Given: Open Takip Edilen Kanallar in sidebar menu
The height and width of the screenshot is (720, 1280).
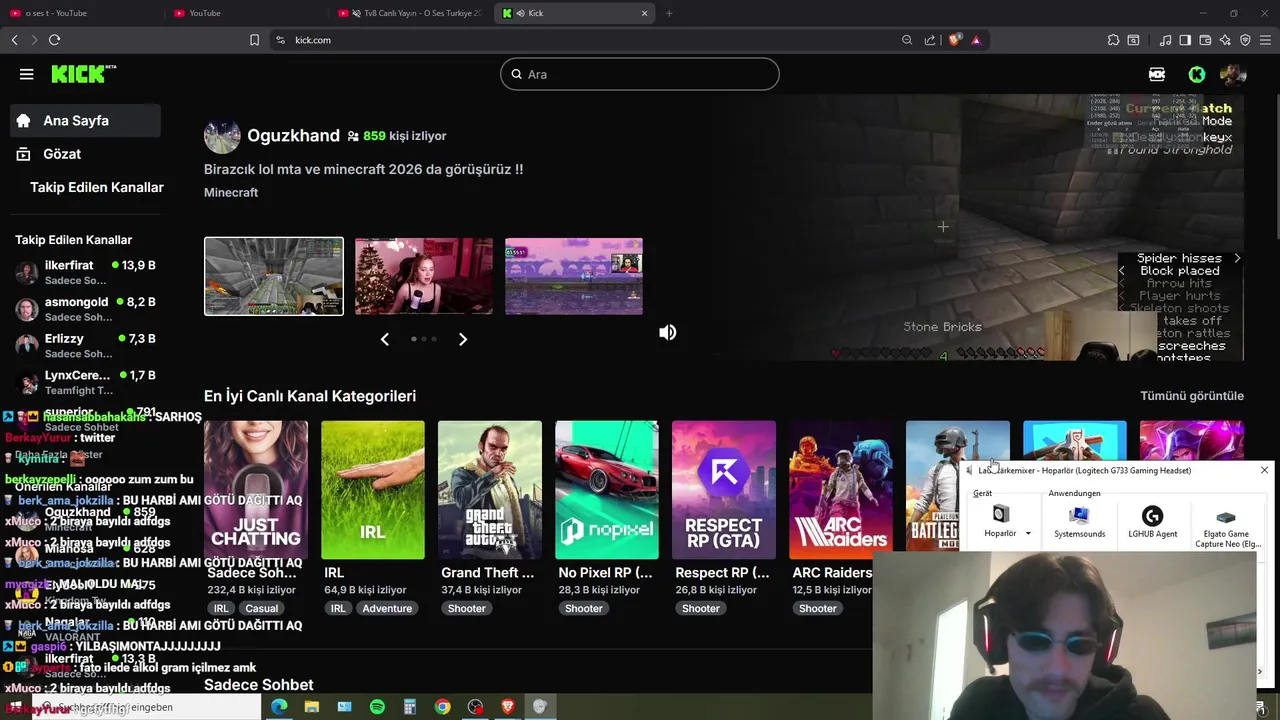Looking at the screenshot, I should 96,187.
